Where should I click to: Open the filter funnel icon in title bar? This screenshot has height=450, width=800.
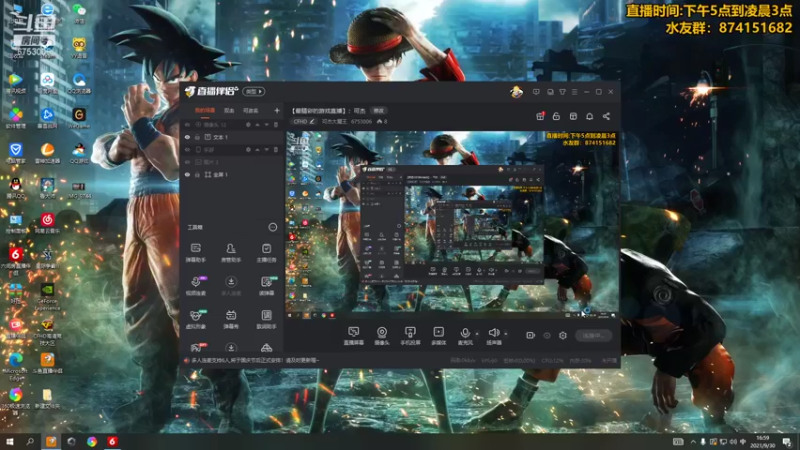click(562, 92)
